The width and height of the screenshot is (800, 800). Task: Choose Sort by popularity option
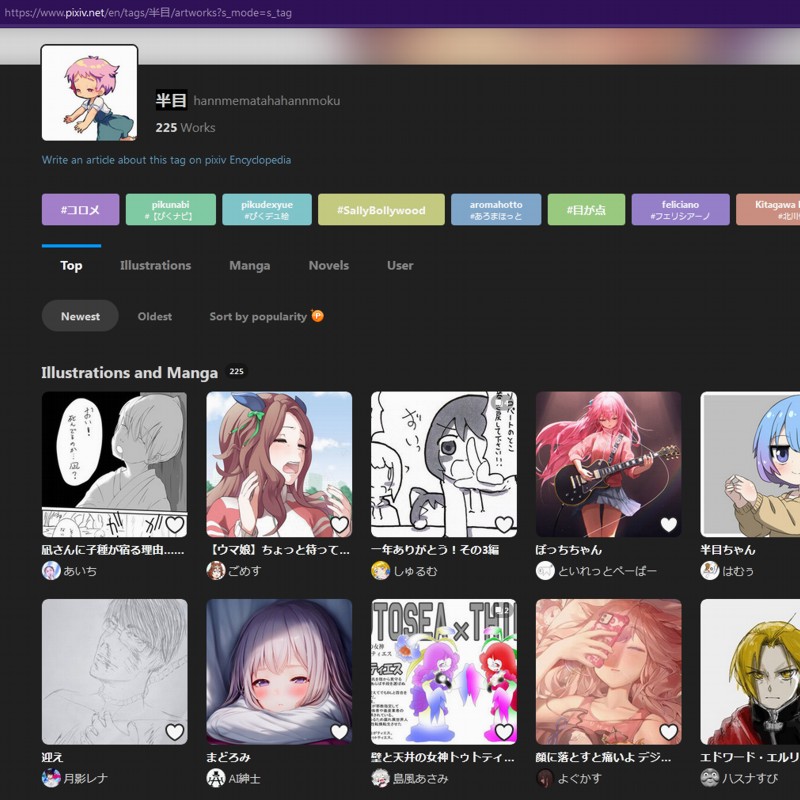[266, 316]
